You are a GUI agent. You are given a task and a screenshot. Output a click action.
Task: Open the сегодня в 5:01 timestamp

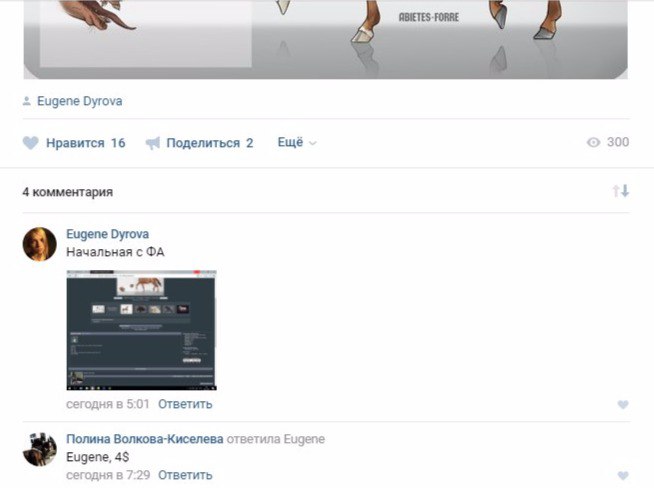[108, 404]
